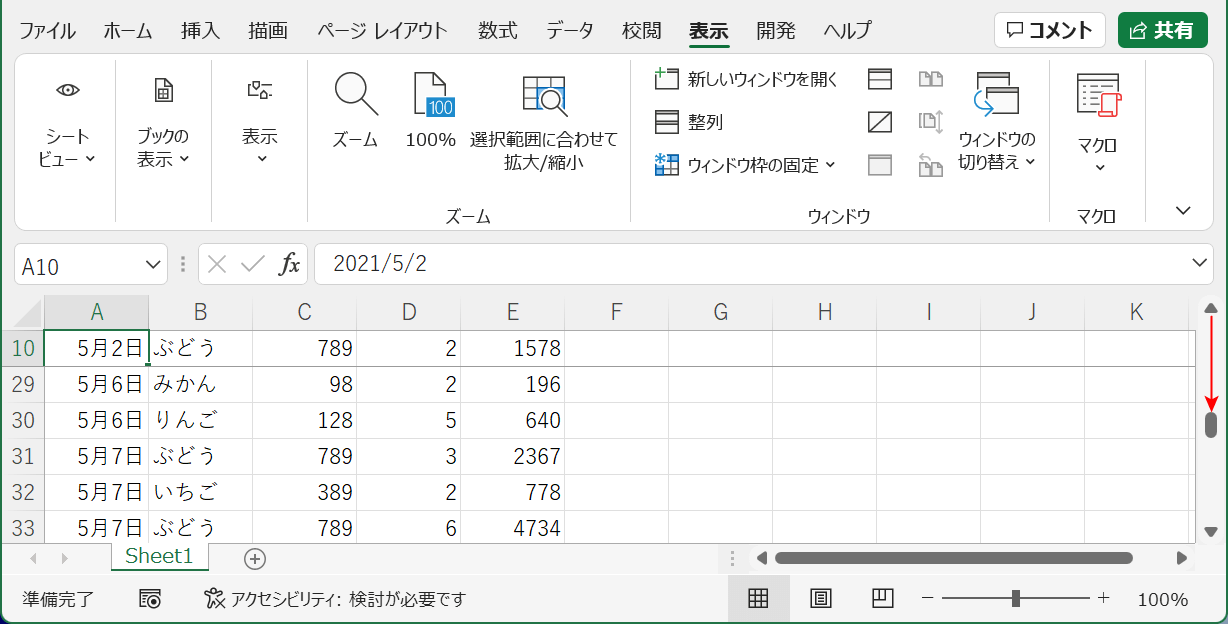Click the formula bar showing 2021/5/2
This screenshot has width=1228, height=624.
click(752, 264)
